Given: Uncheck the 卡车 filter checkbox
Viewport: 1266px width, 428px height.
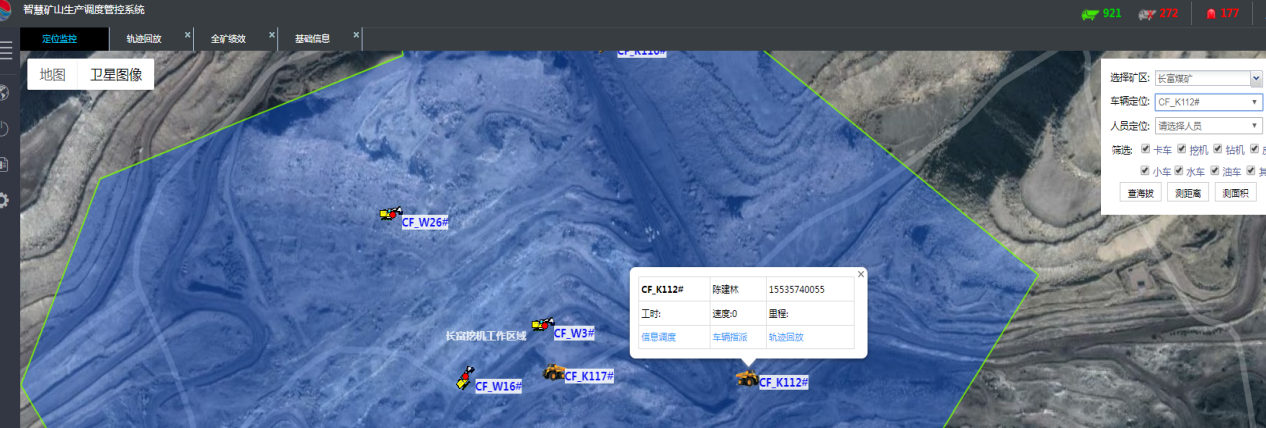Looking at the screenshot, I should pyautogui.click(x=1146, y=149).
